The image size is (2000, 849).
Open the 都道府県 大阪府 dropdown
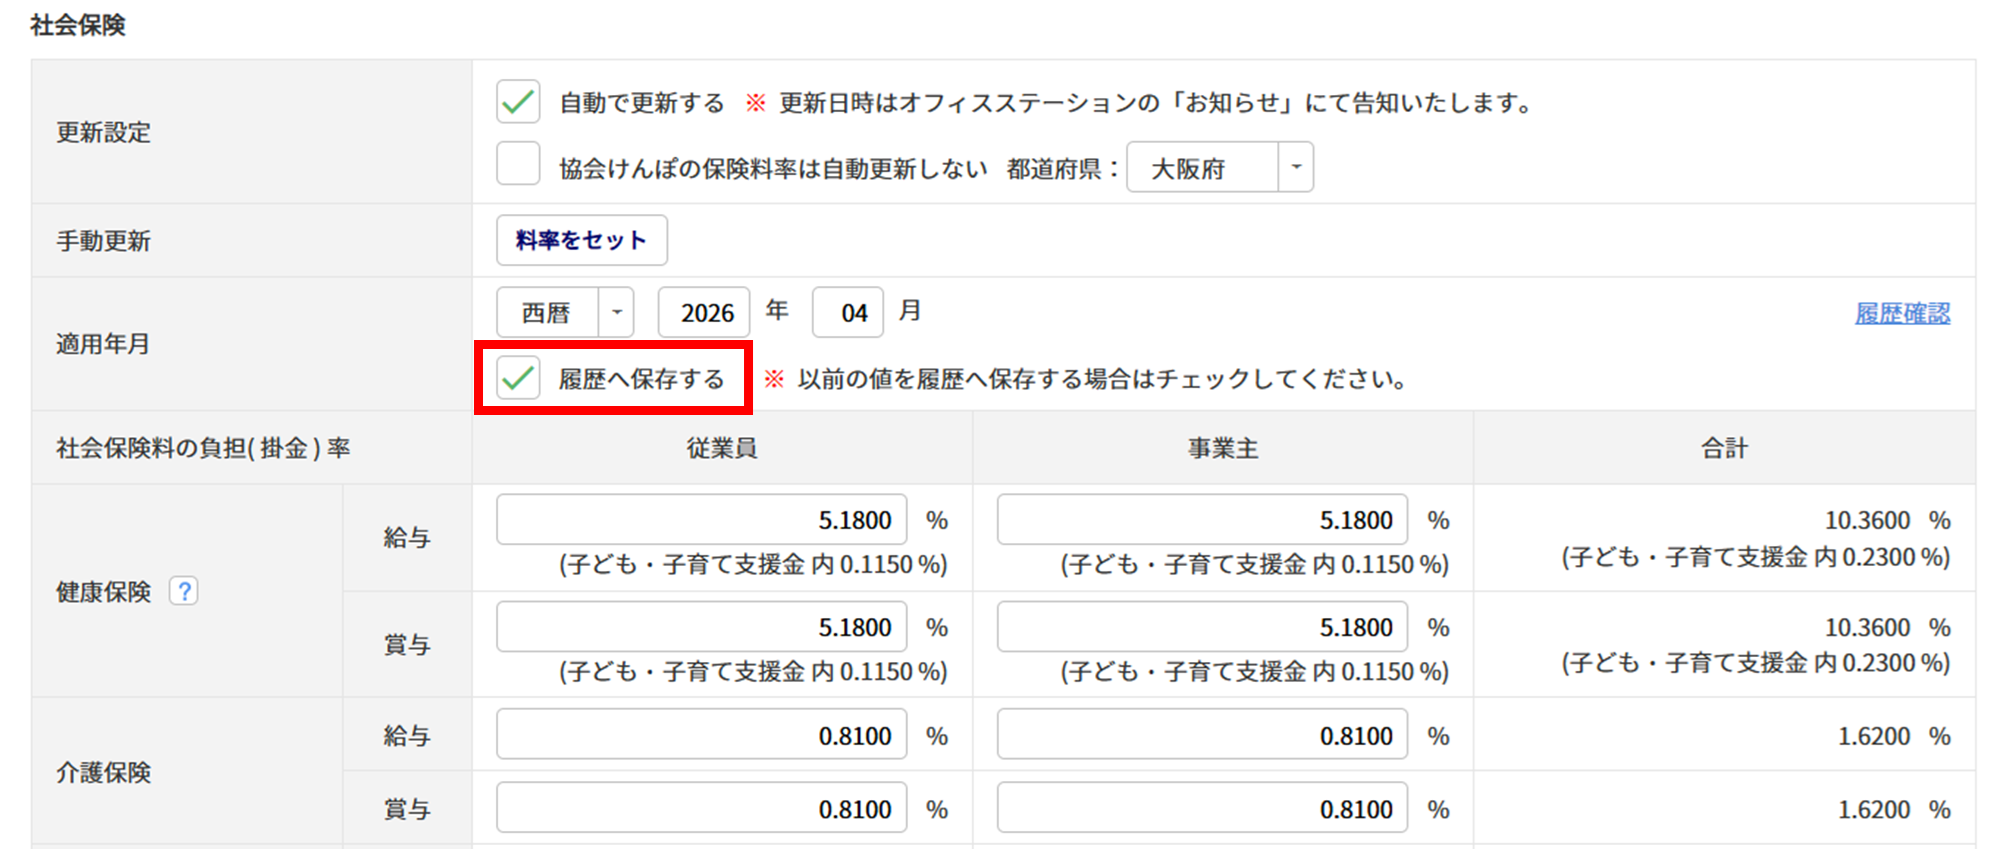[x=1219, y=167]
